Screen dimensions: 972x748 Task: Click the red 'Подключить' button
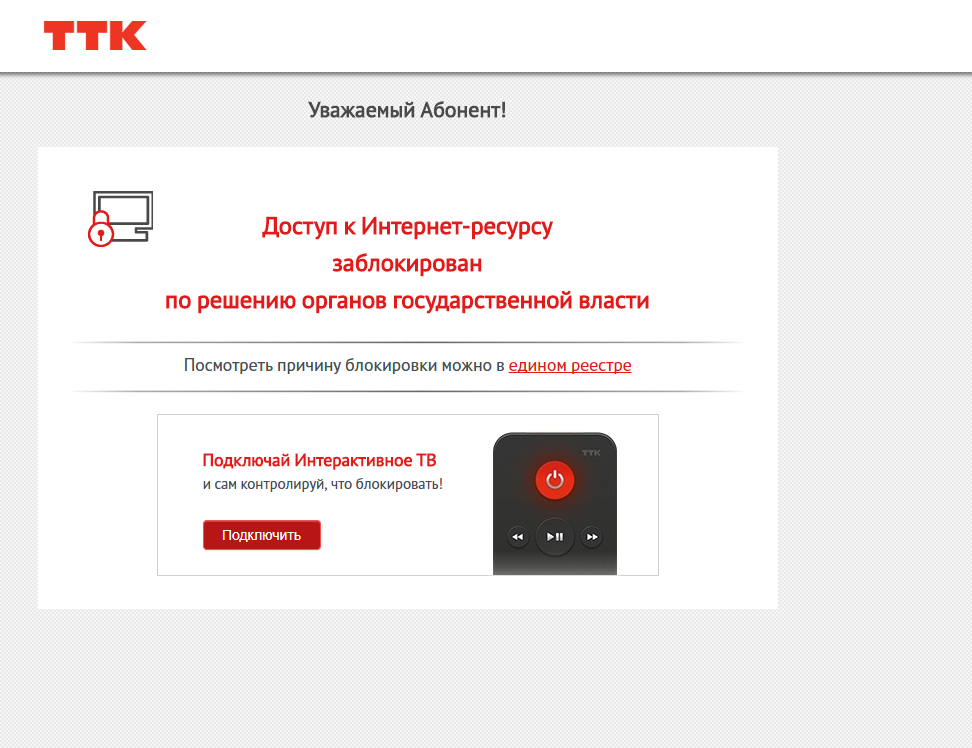(262, 535)
